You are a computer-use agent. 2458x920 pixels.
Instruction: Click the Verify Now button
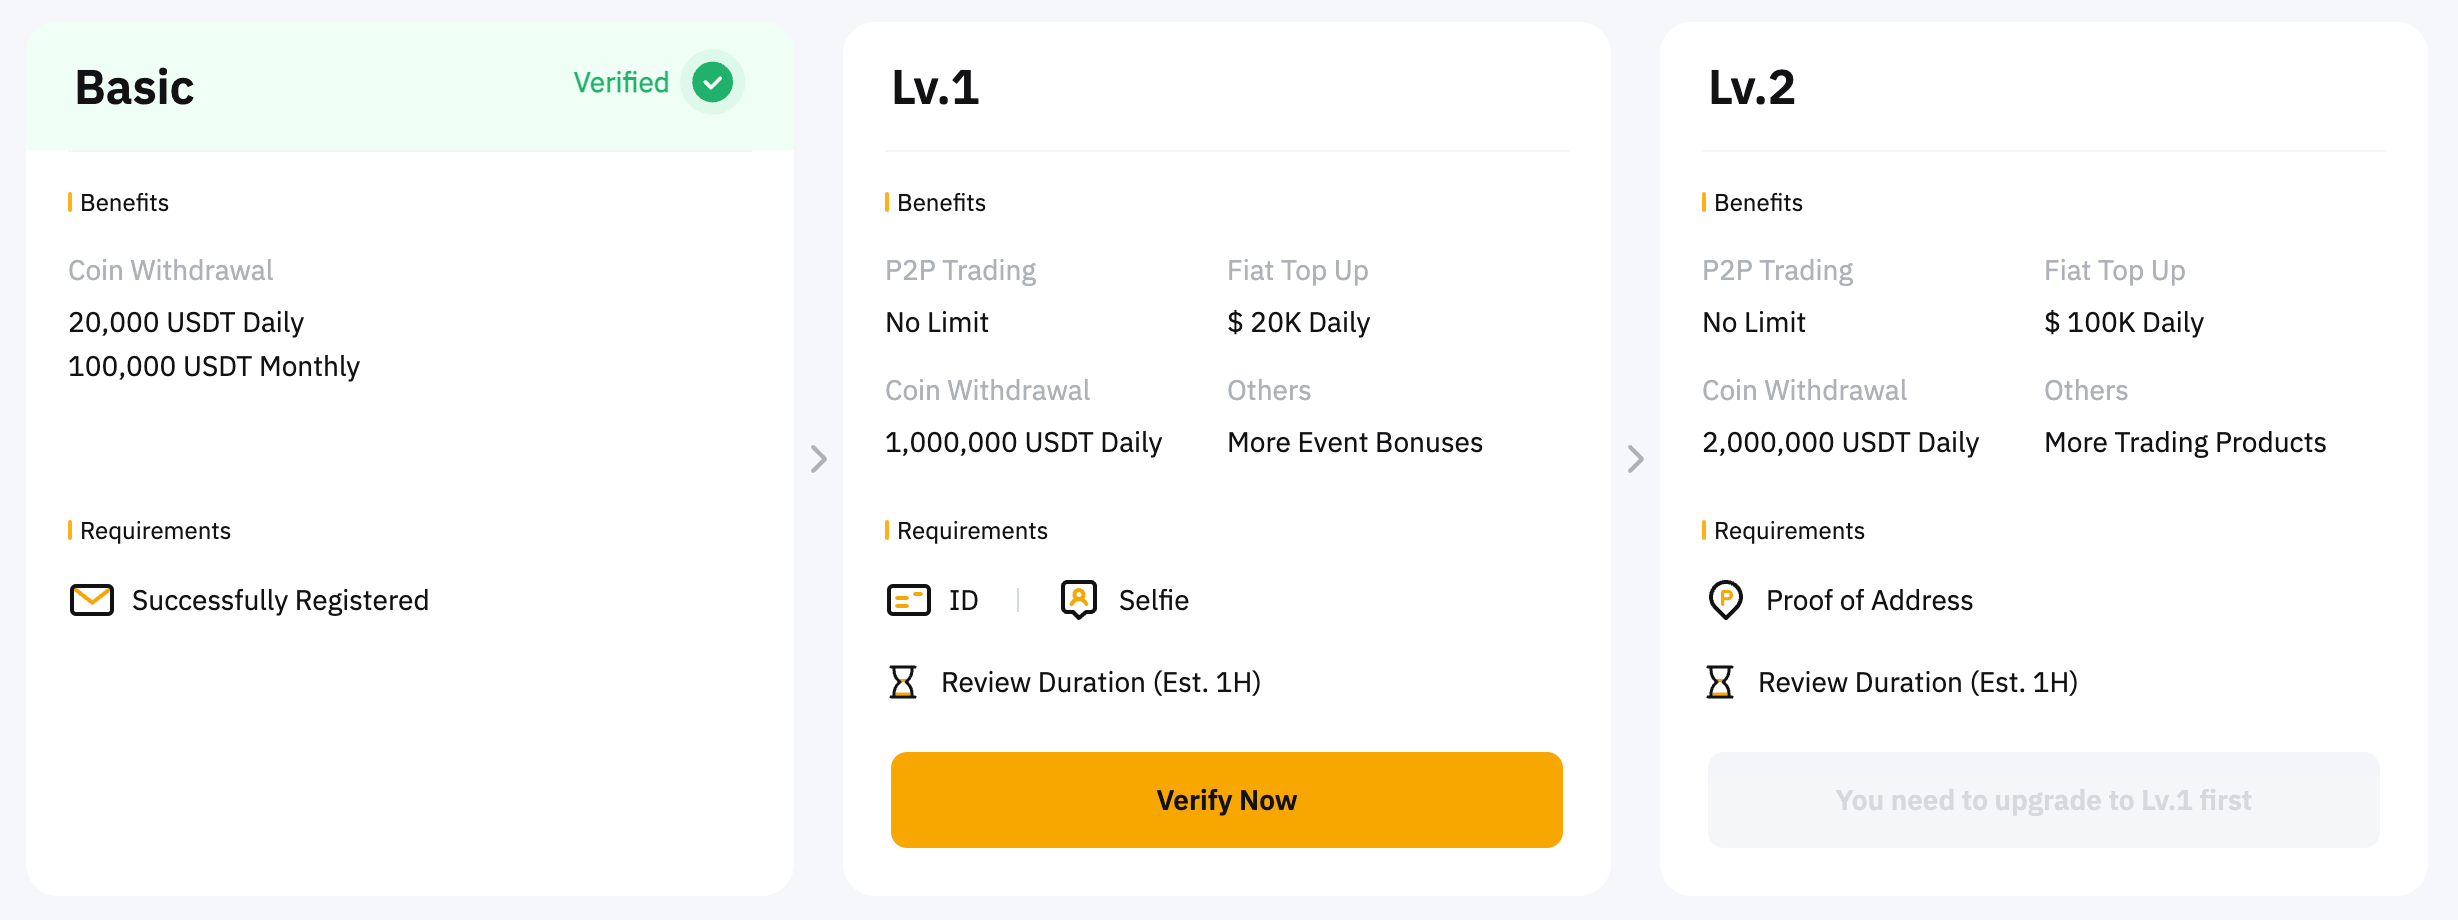1227,800
